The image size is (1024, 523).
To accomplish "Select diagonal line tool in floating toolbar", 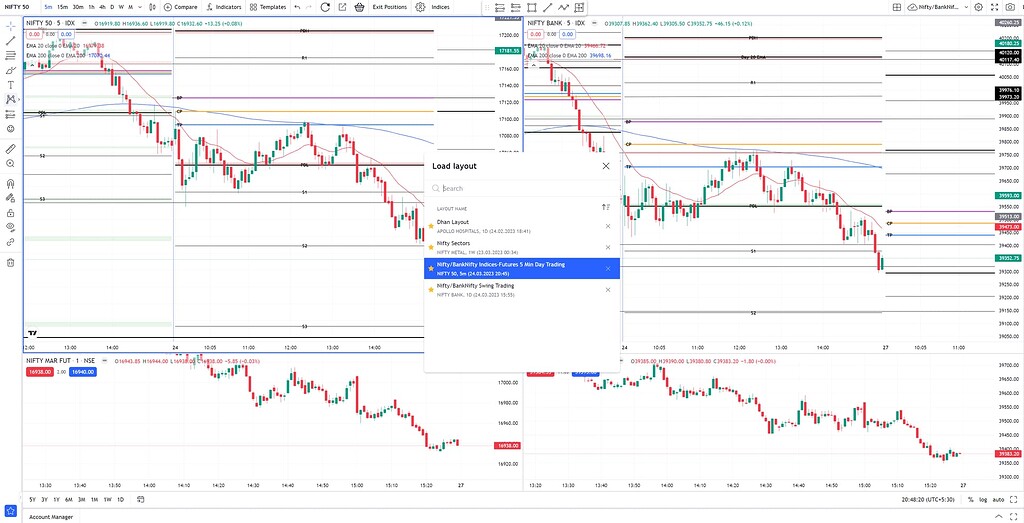I will (x=547, y=8).
